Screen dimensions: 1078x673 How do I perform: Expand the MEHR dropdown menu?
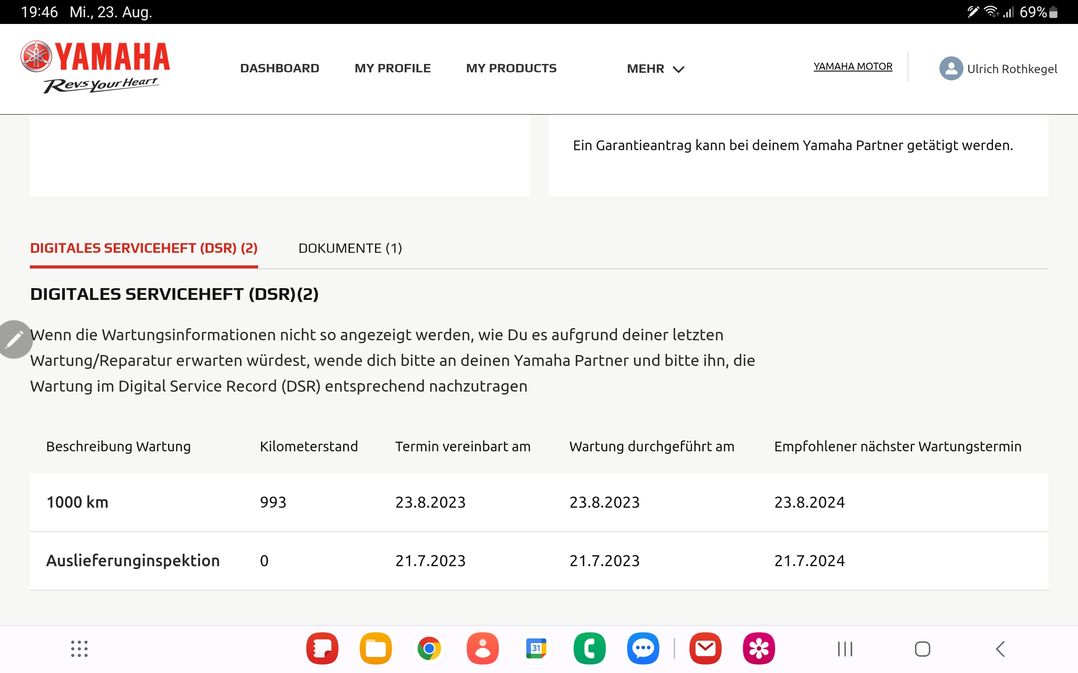pyautogui.click(x=655, y=69)
